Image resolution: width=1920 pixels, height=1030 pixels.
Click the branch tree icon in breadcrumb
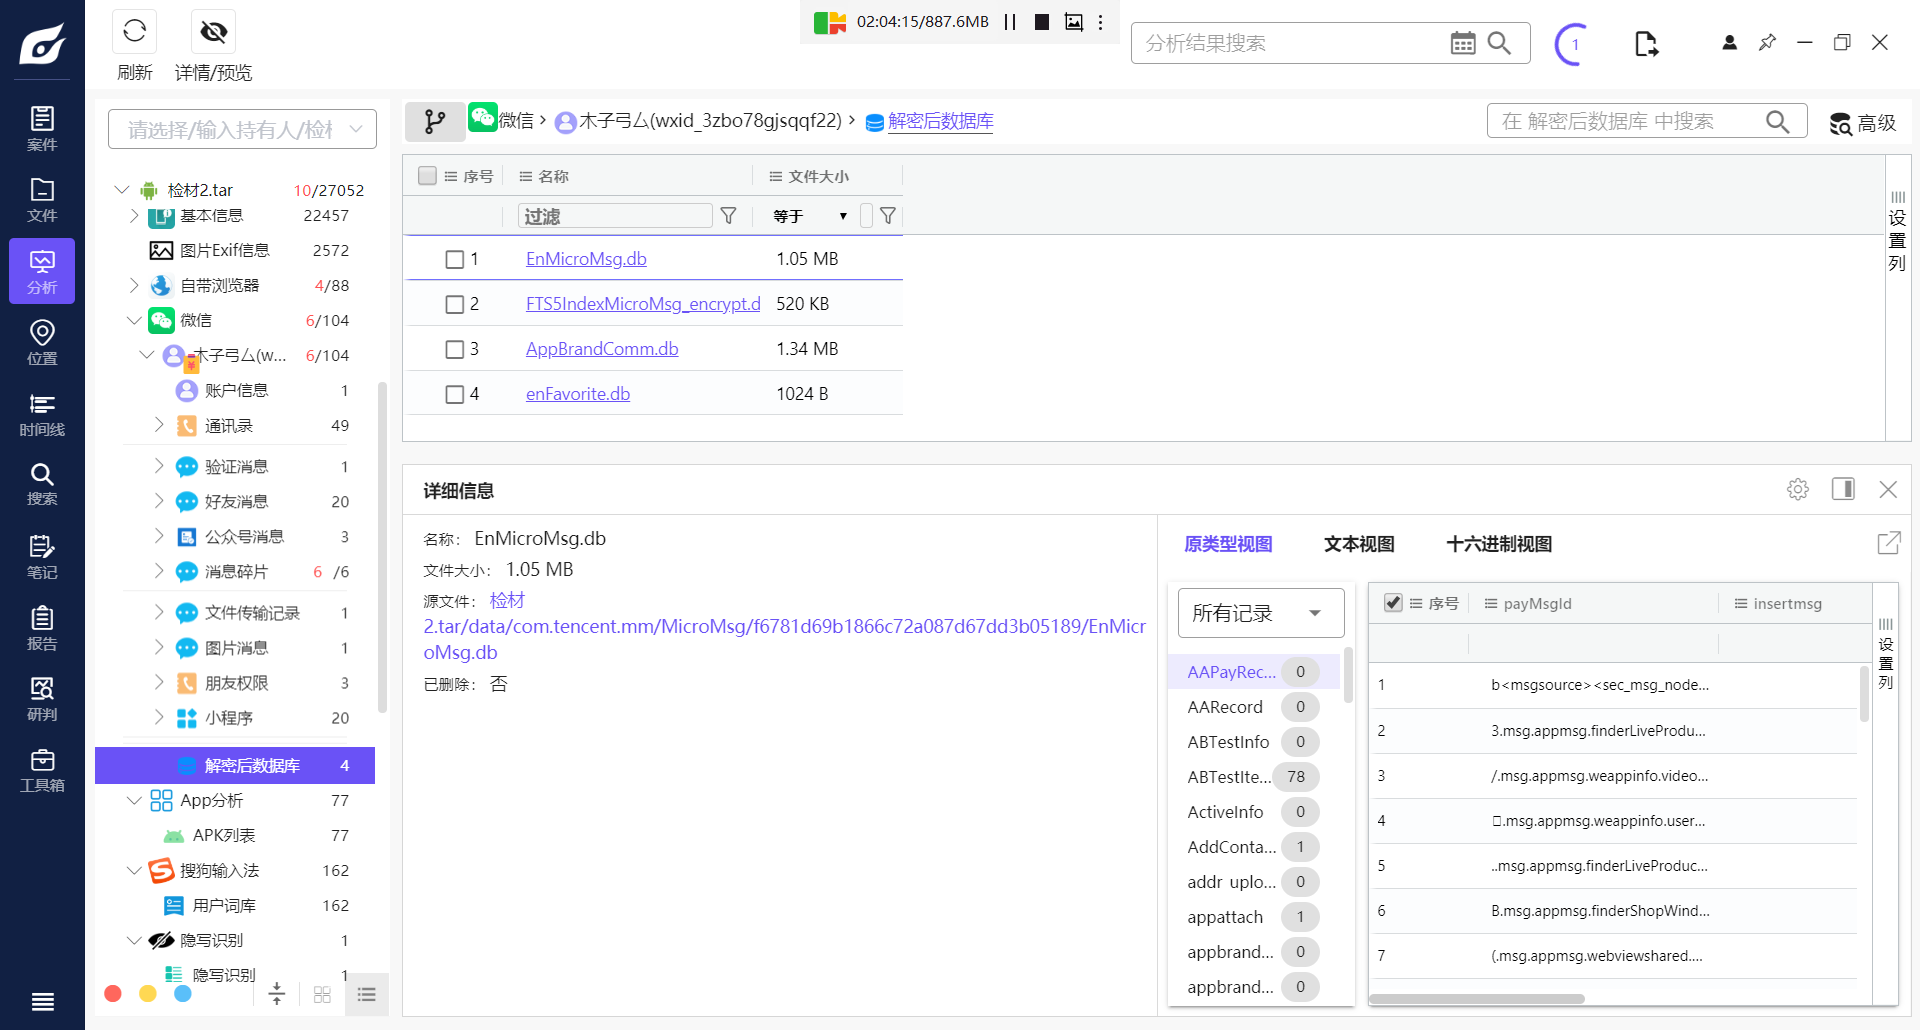[x=435, y=122]
